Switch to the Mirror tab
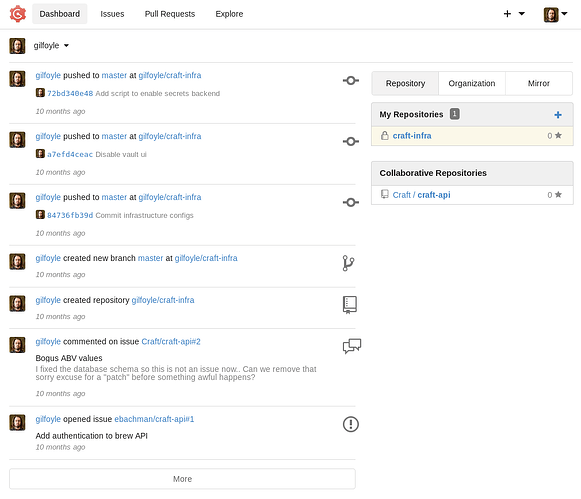581x499 pixels. [x=538, y=83]
